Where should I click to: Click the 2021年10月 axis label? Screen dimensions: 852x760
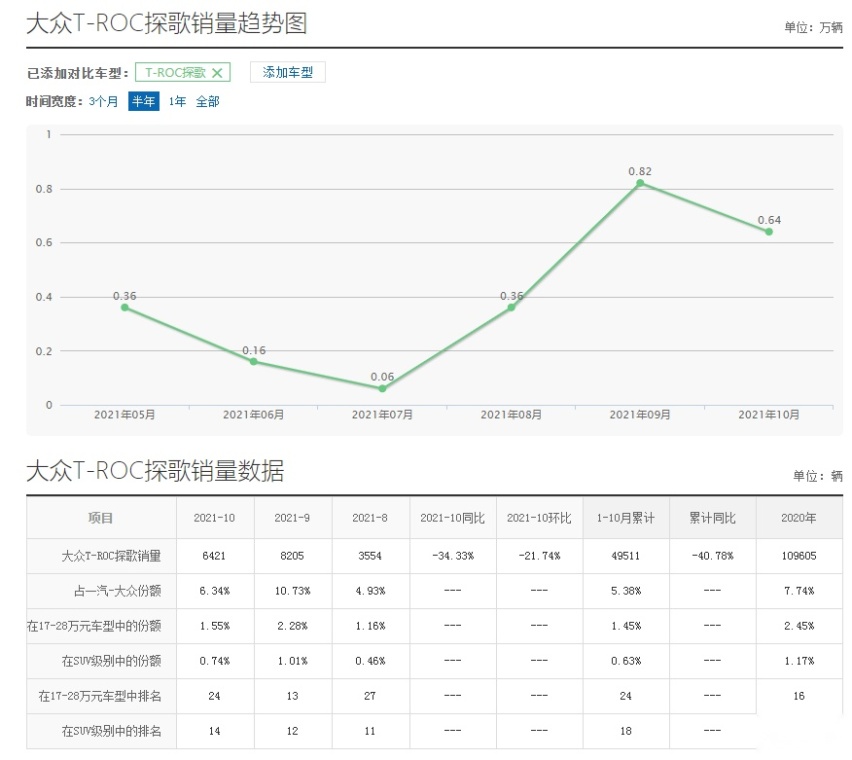point(768,415)
